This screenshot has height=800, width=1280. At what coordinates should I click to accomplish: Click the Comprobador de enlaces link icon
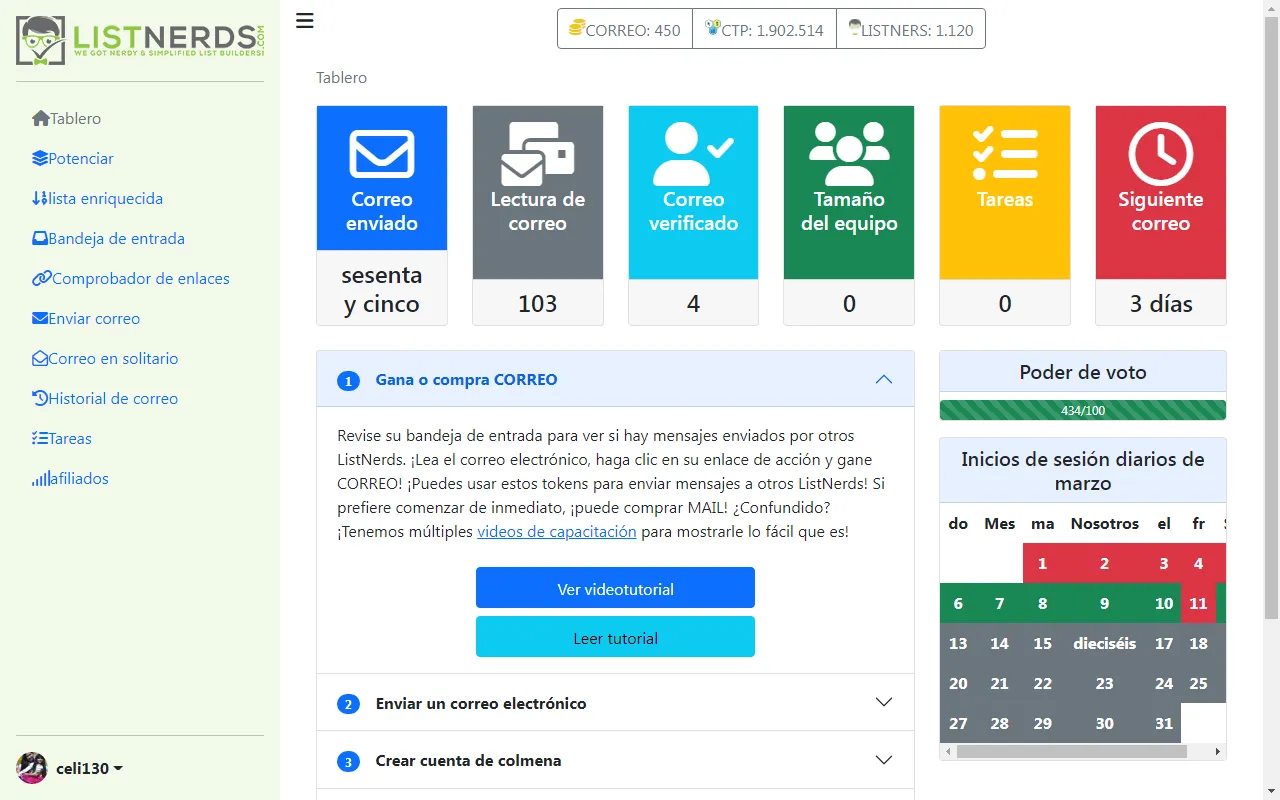click(42, 278)
